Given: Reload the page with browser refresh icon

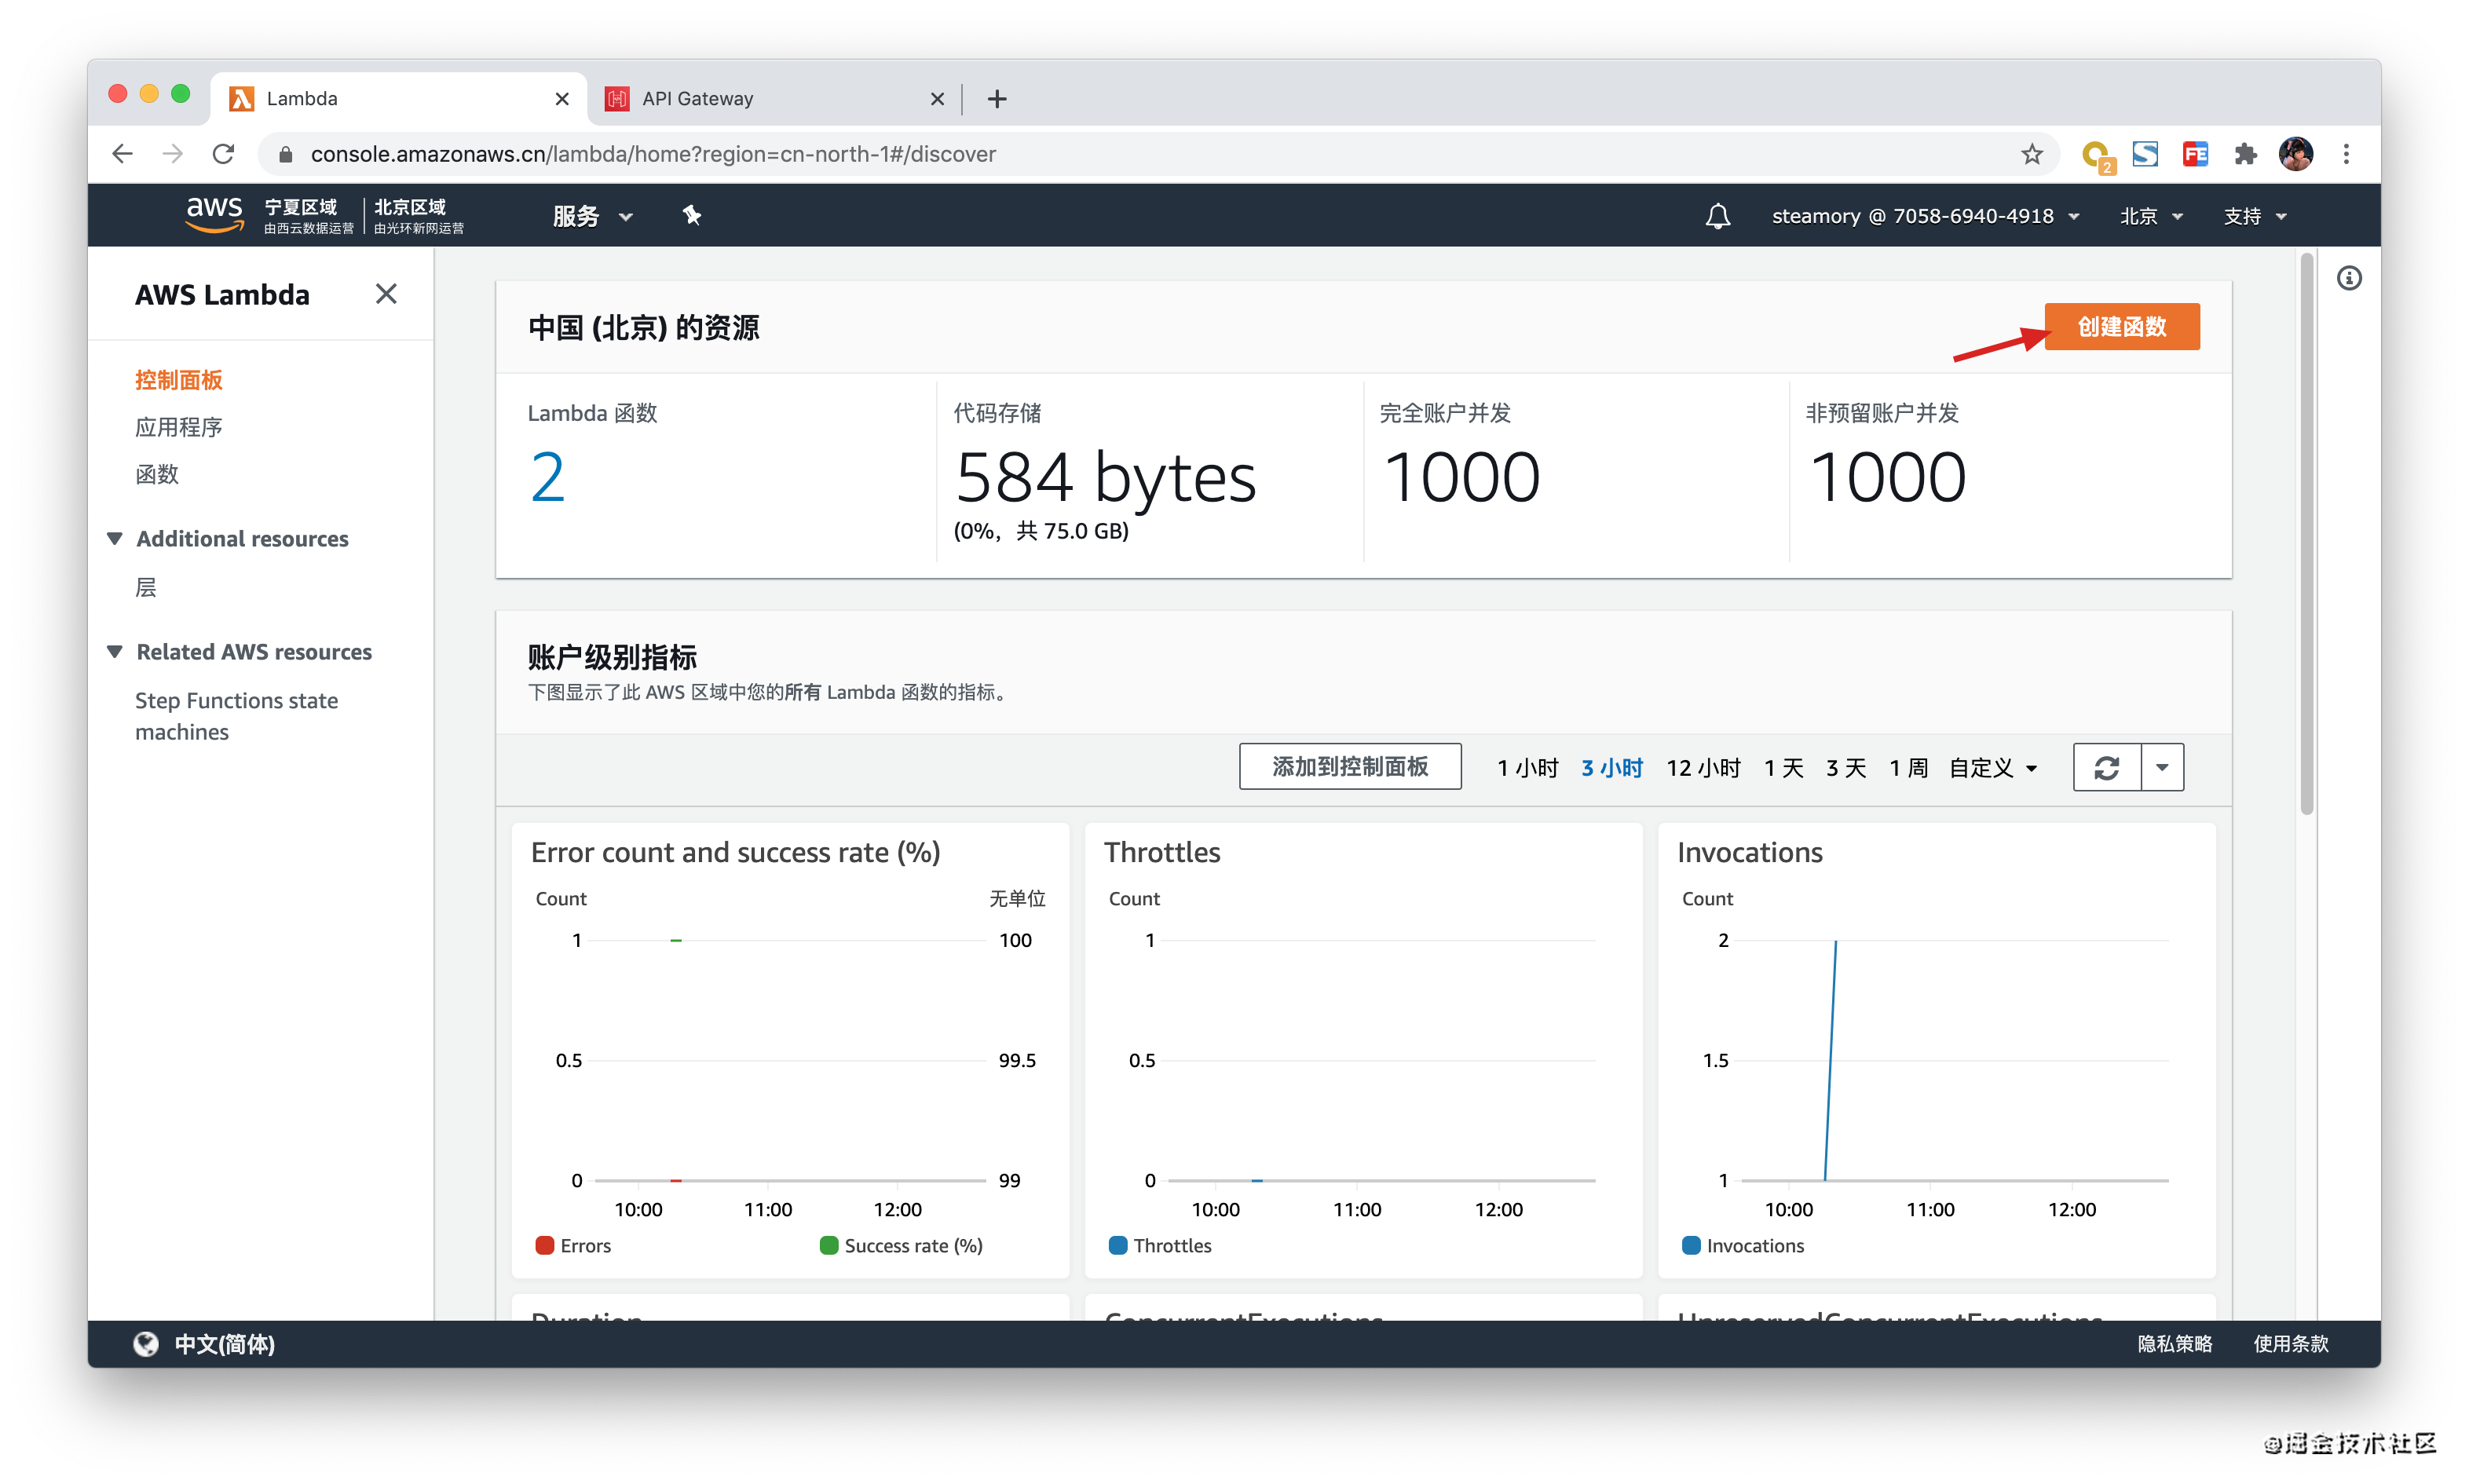Looking at the screenshot, I should click(x=224, y=154).
